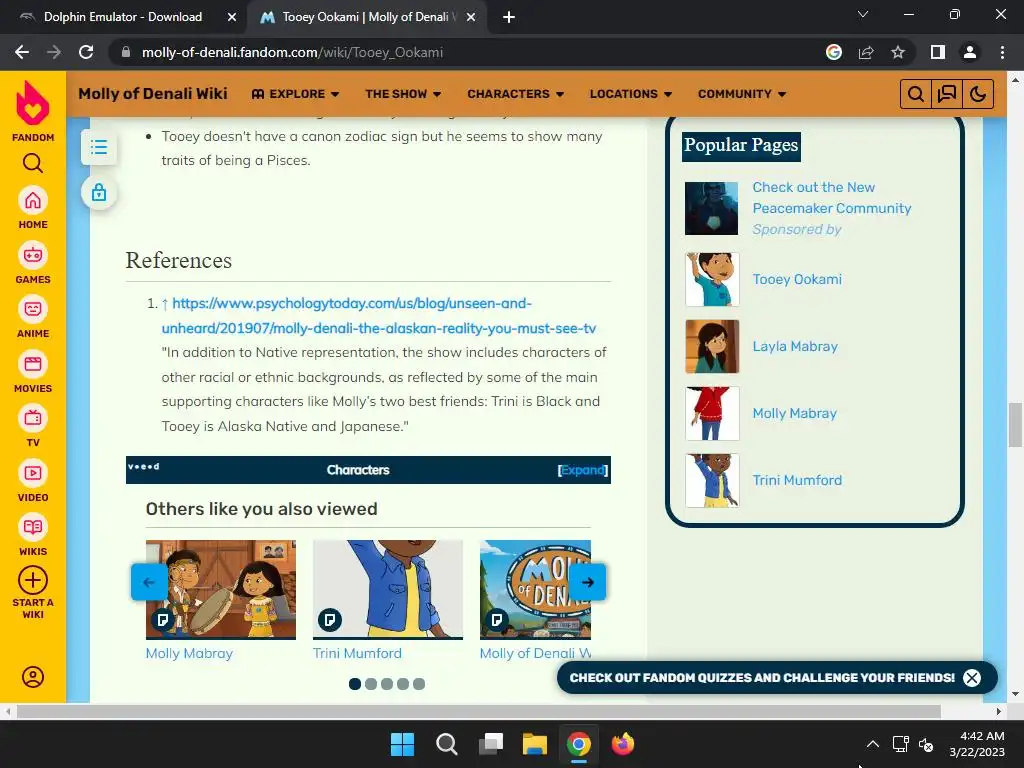The image size is (1024, 768).
Task: Select the Tooey Ookami wiki tab
Action: tap(366, 17)
